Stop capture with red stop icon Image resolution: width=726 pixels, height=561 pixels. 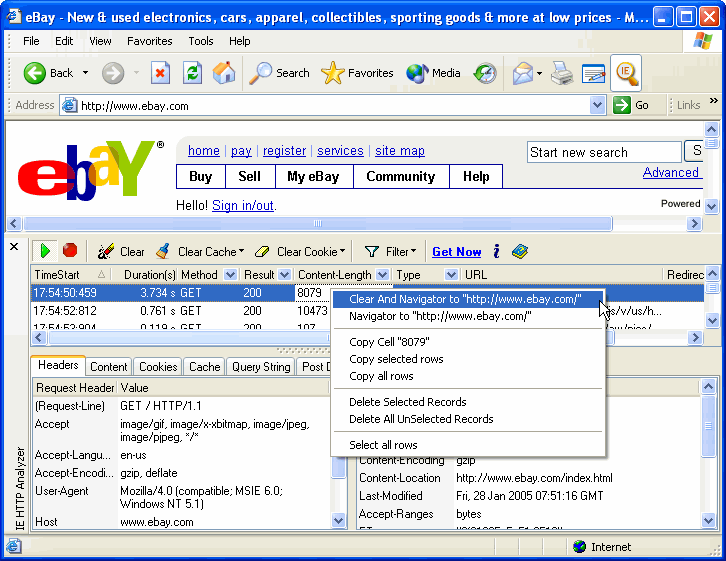(x=70, y=250)
